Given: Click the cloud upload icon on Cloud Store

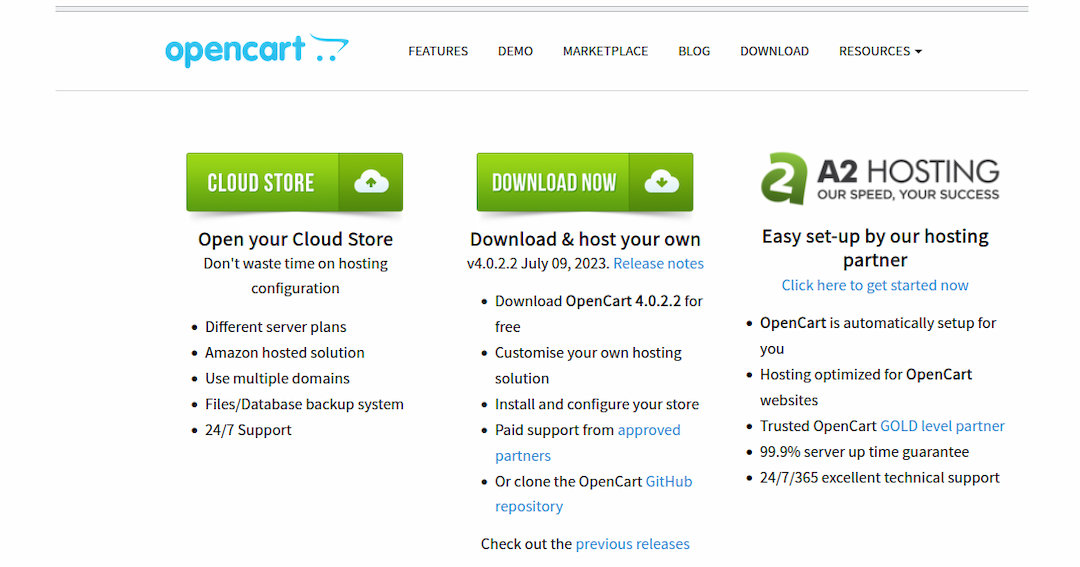Looking at the screenshot, I should (x=371, y=182).
